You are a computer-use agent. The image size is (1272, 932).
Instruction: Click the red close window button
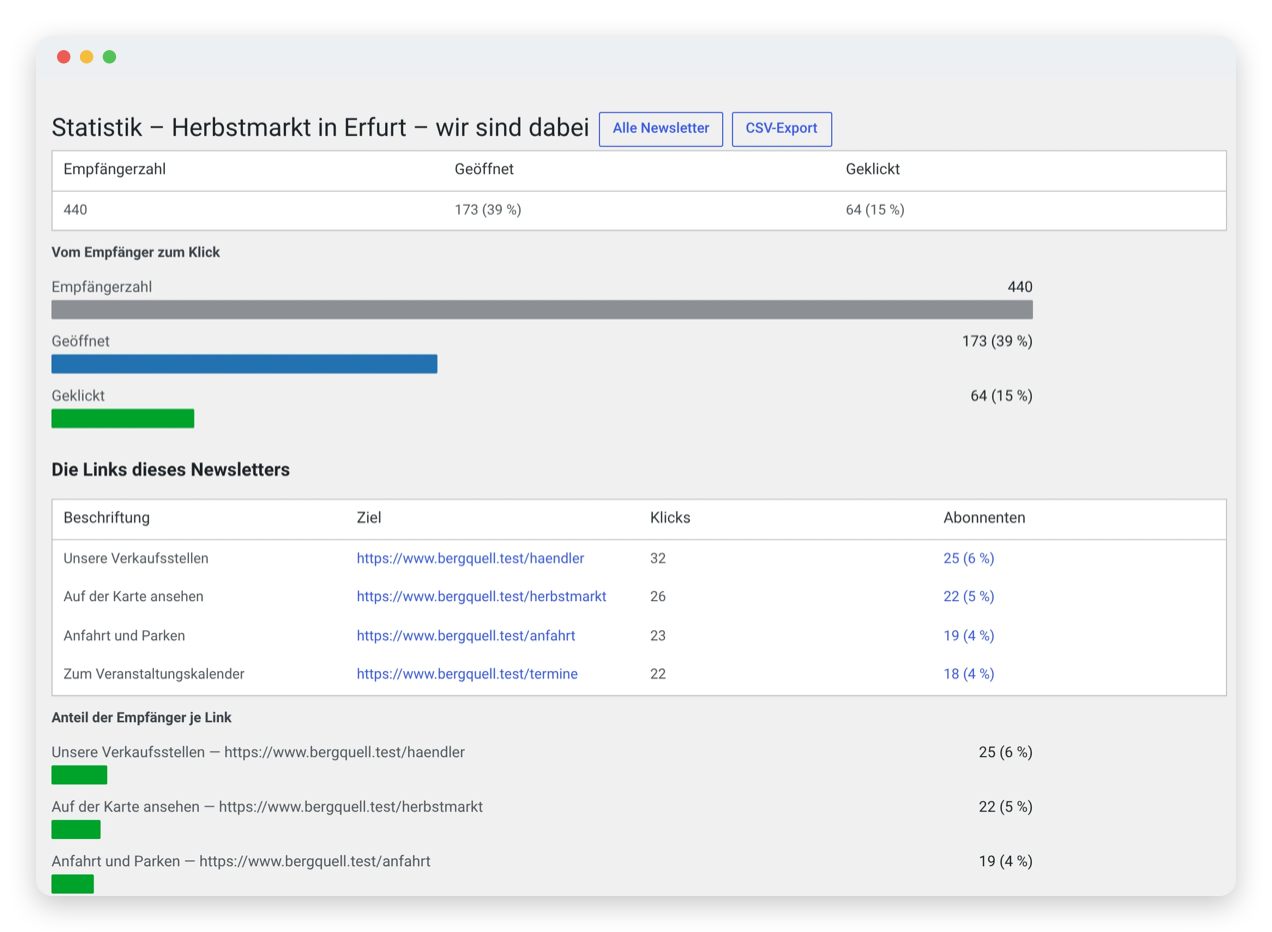(64, 57)
